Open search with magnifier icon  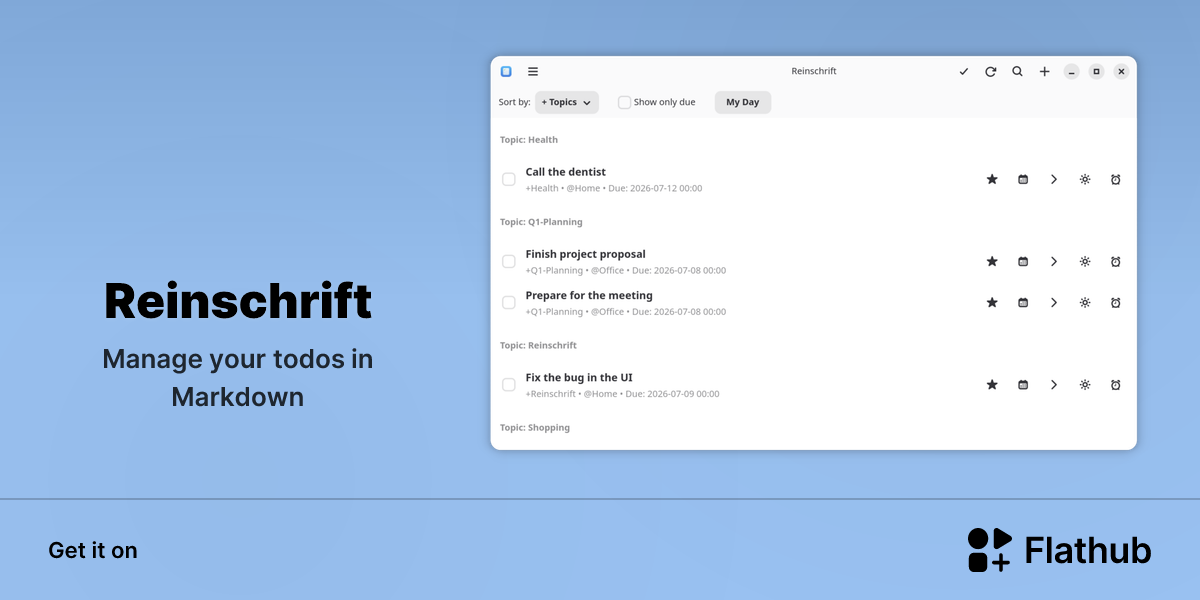1017,71
